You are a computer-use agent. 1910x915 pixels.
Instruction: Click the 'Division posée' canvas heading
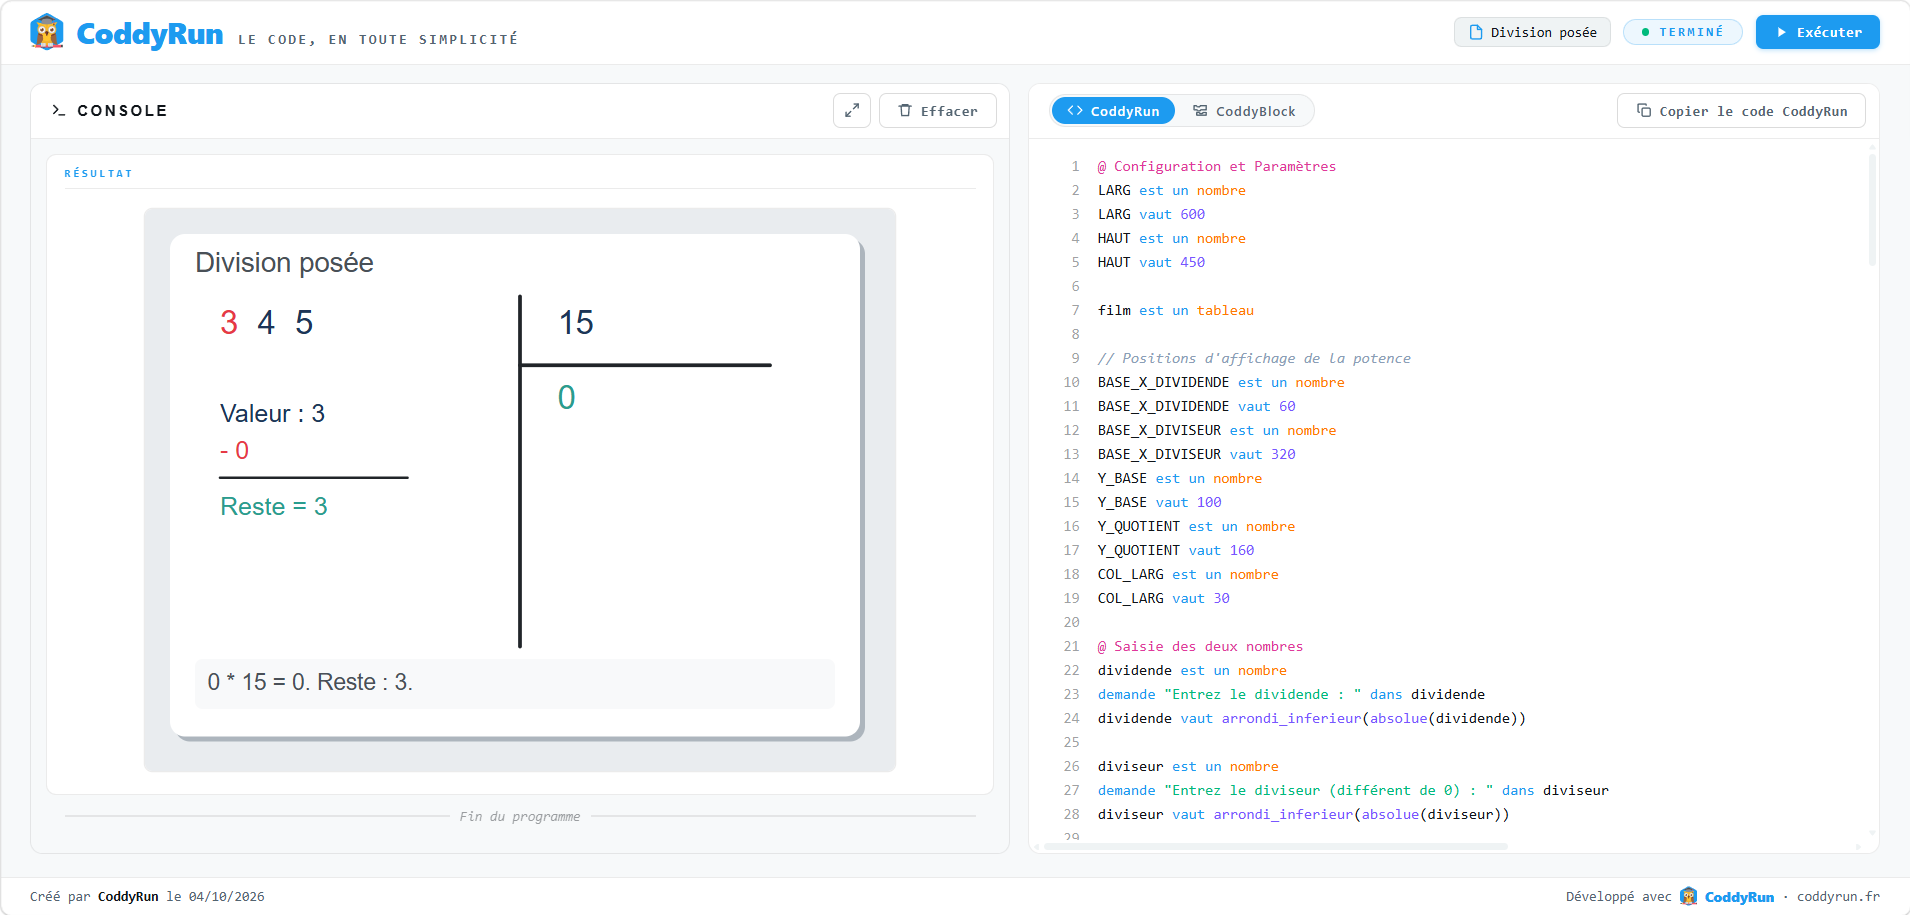pyautogui.click(x=284, y=262)
